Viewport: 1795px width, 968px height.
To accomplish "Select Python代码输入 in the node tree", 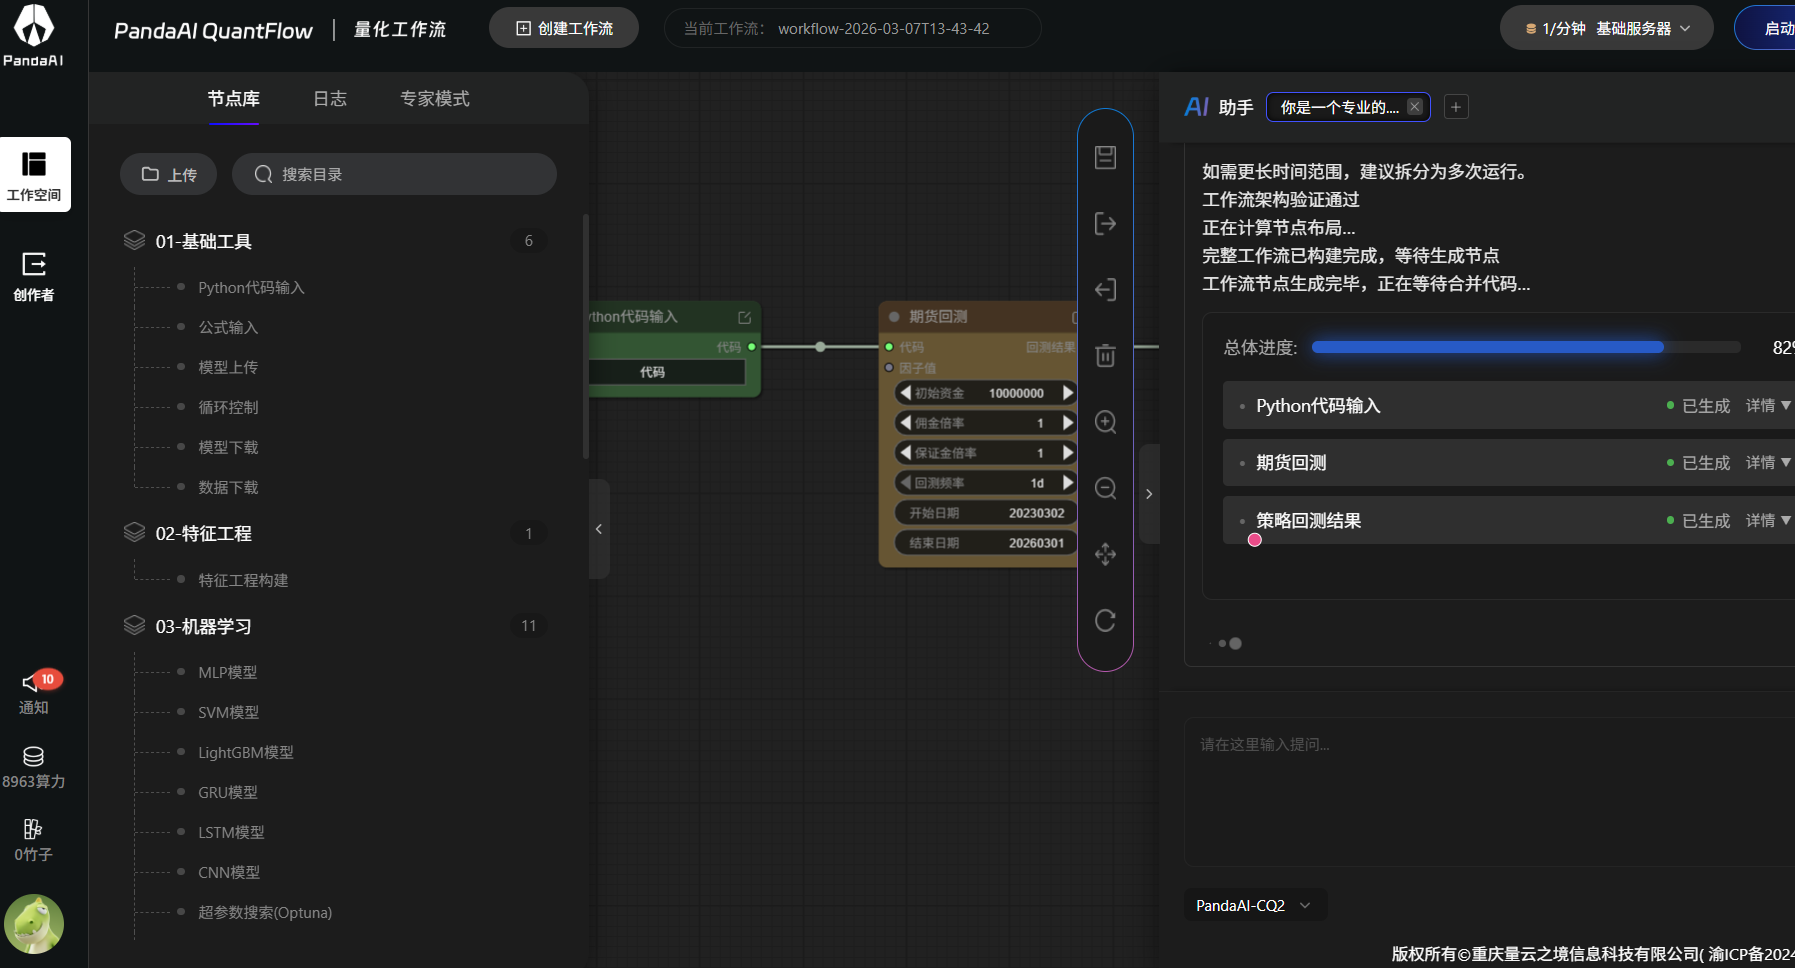I will coord(251,288).
